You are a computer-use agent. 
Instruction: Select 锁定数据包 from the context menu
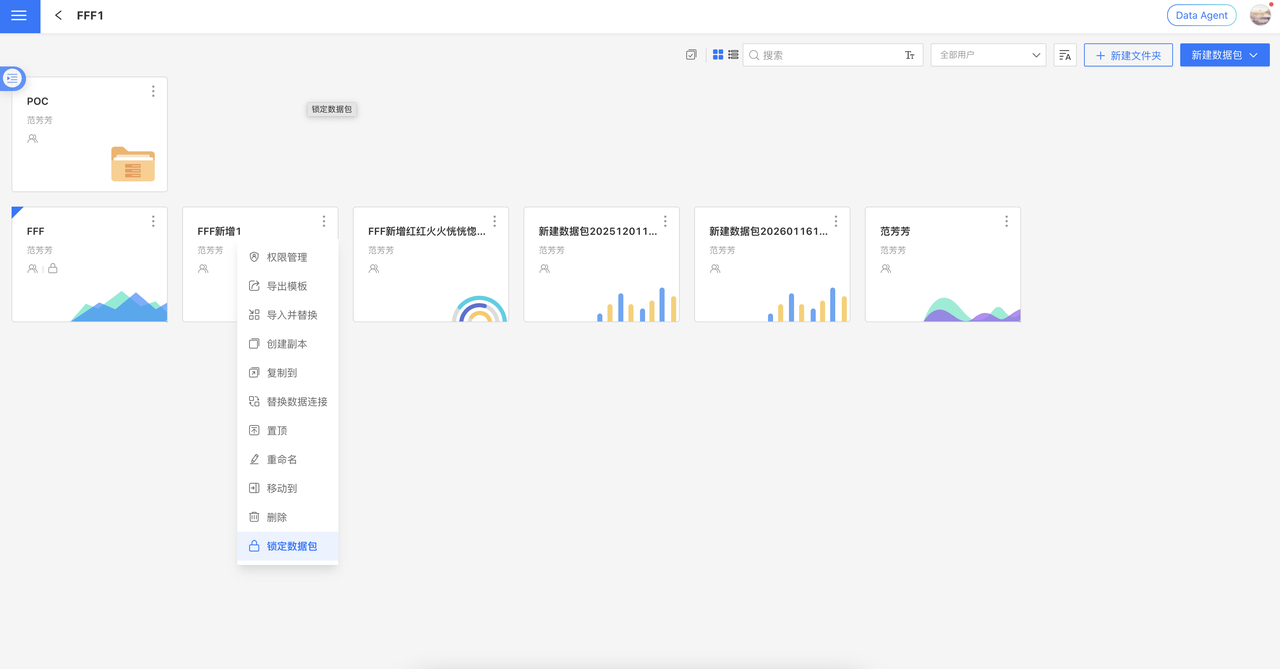tap(291, 546)
